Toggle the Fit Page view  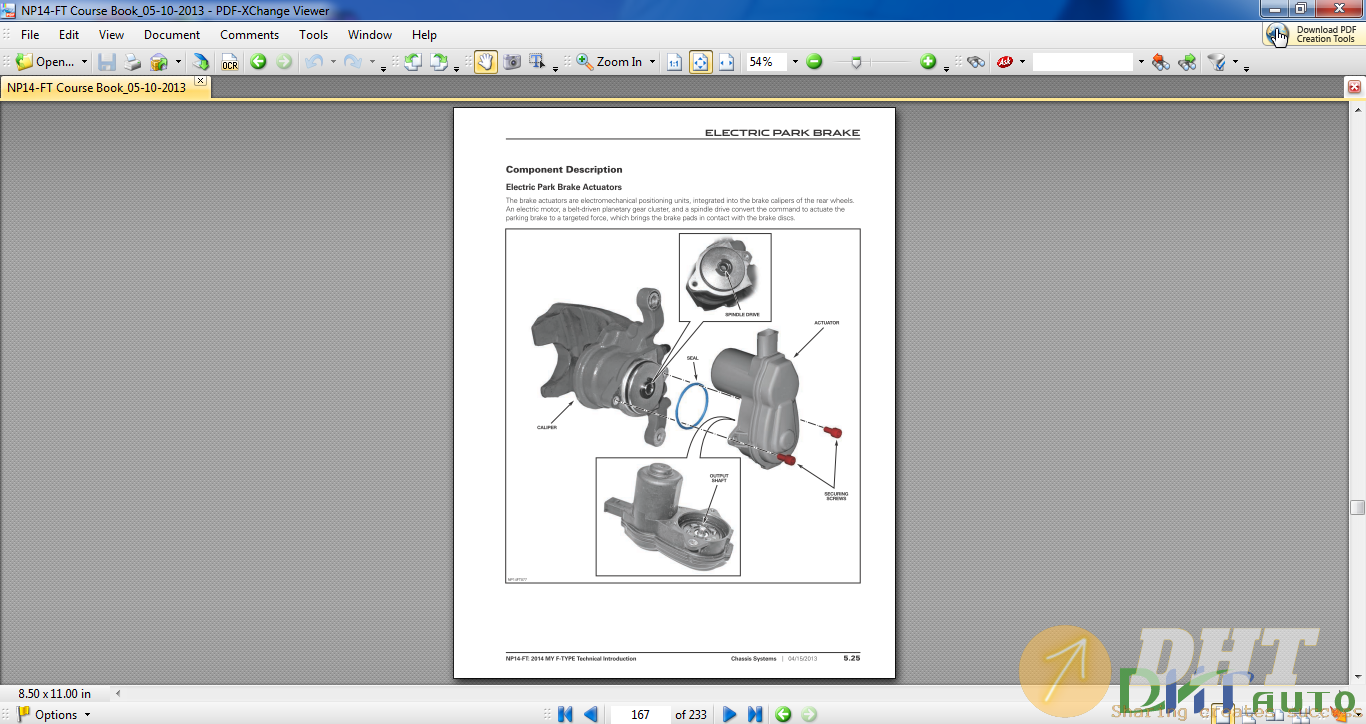[700, 62]
